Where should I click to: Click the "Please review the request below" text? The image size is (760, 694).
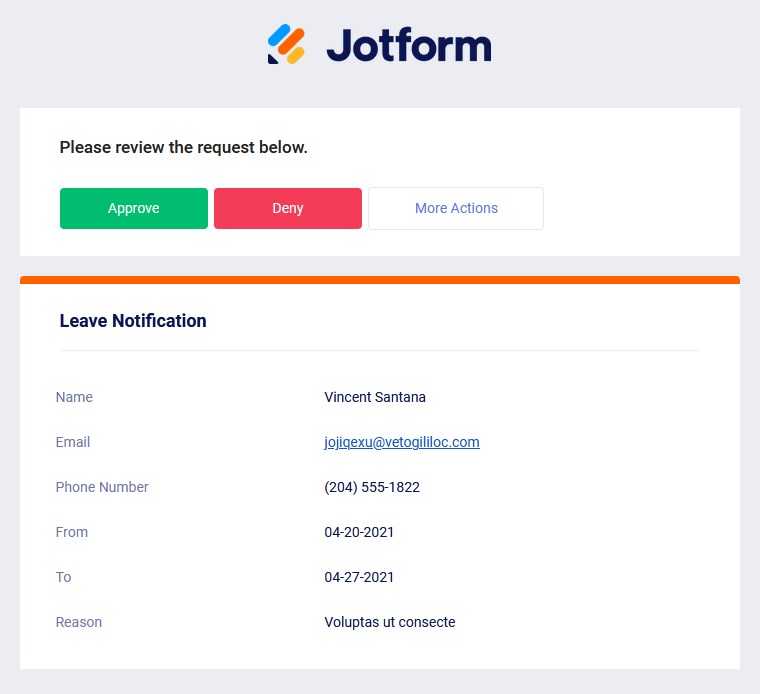click(x=184, y=147)
